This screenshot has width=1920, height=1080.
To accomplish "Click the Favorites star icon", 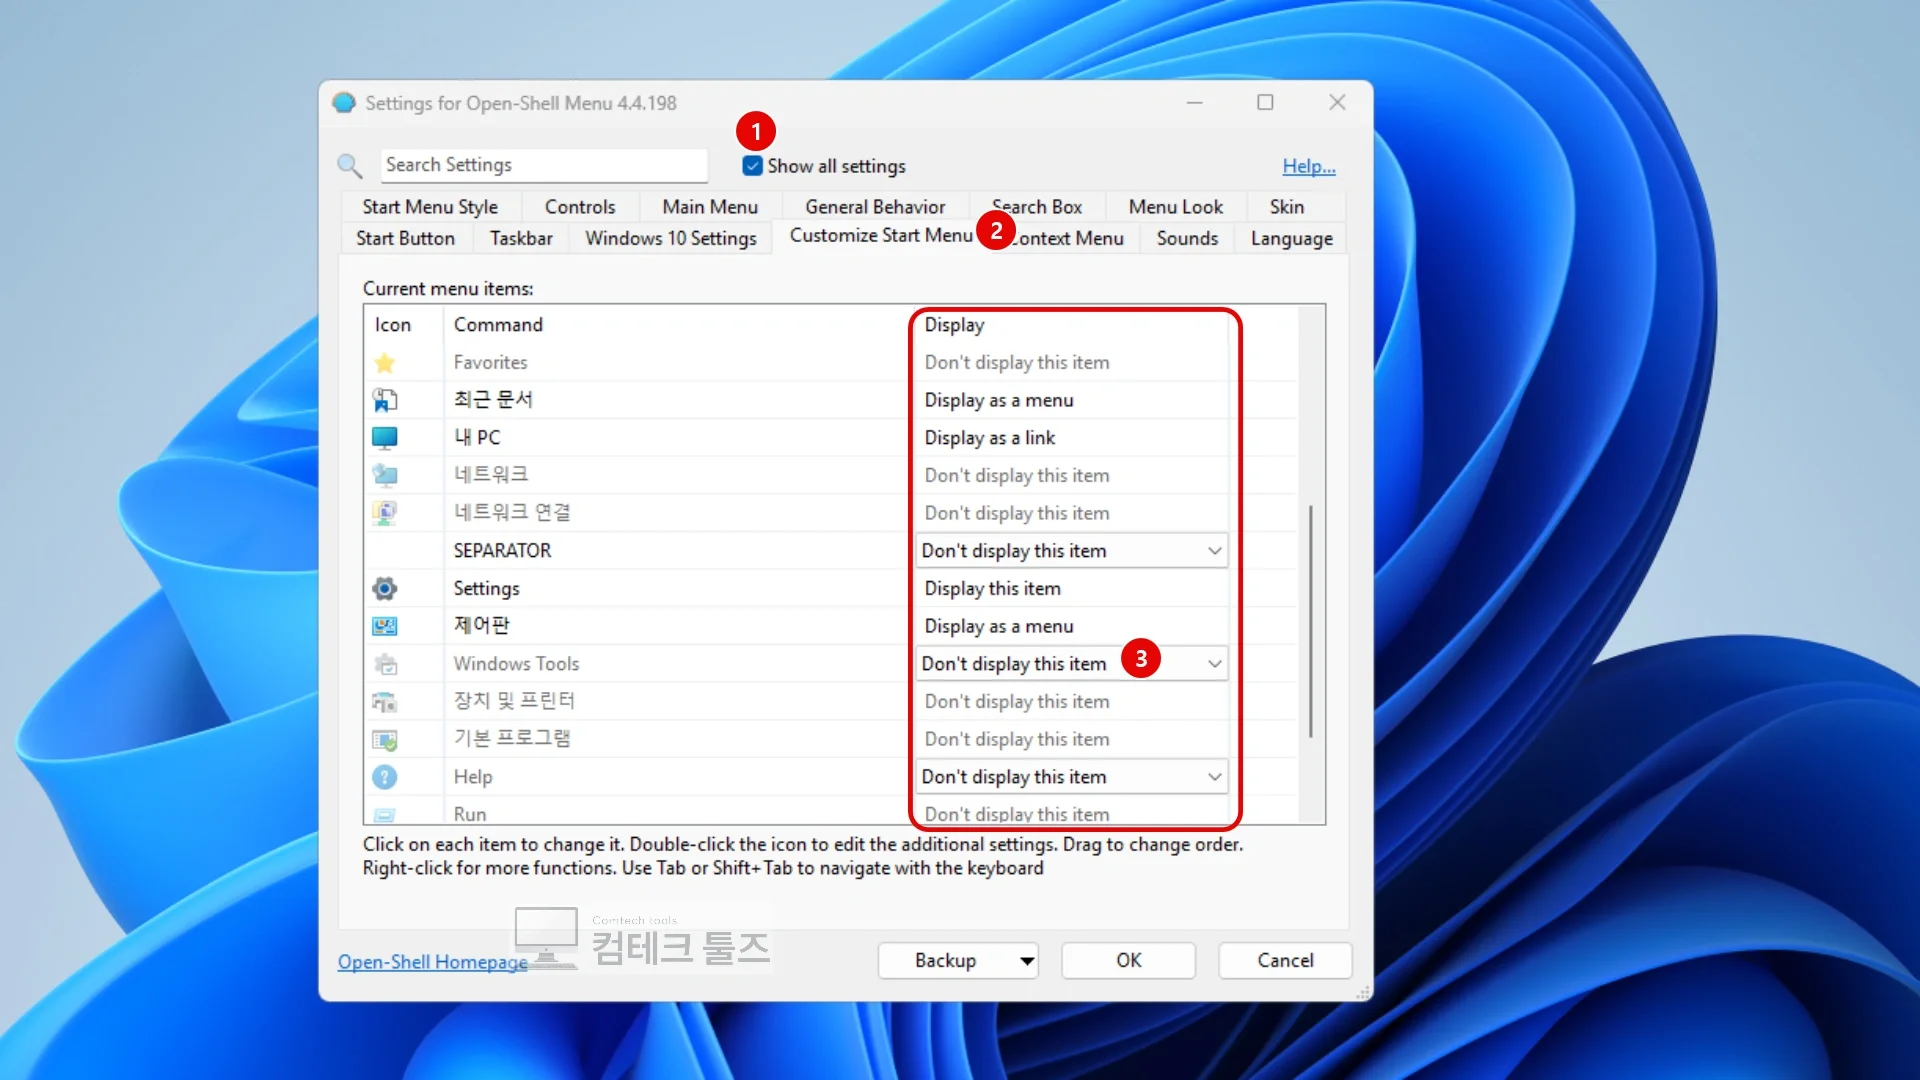I will [x=384, y=362].
